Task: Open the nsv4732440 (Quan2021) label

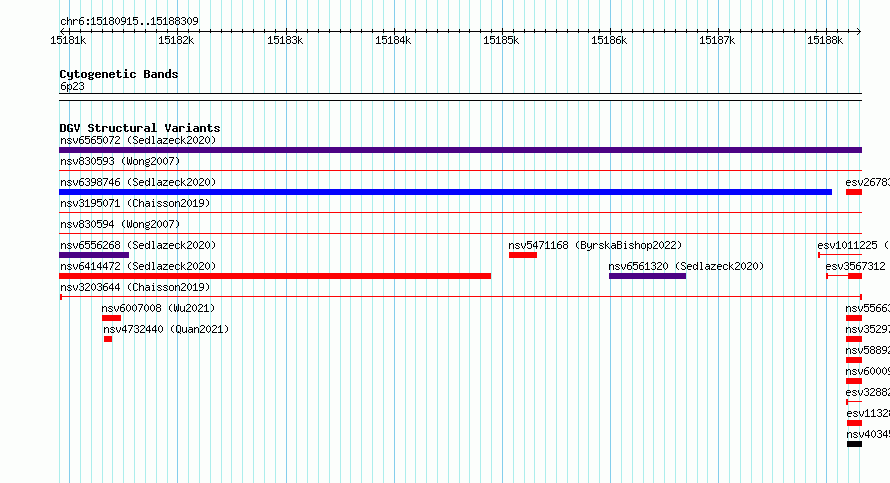Action: point(166,329)
